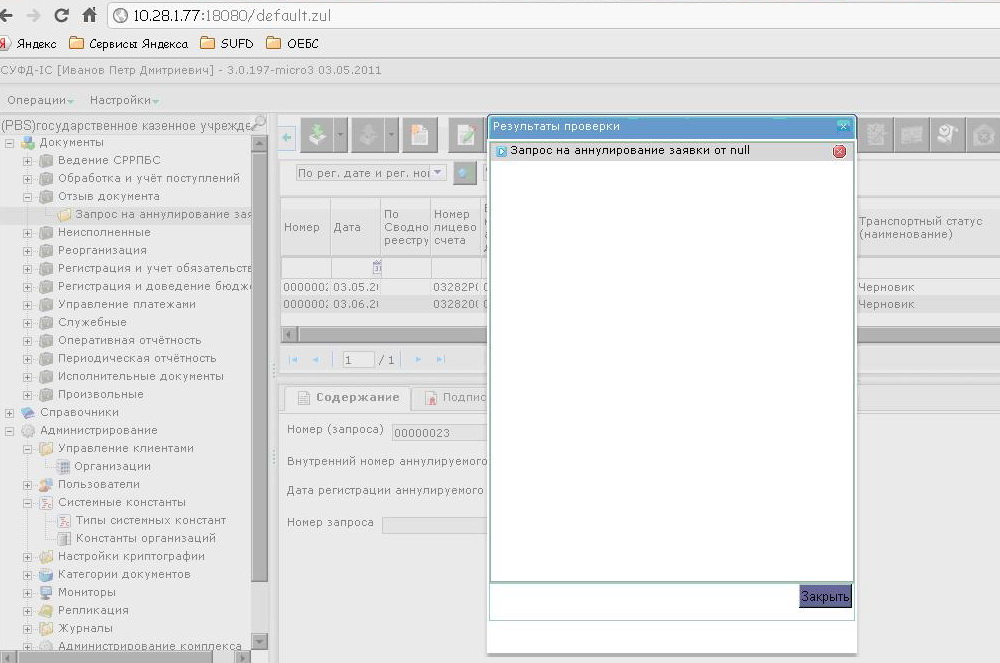Click the clock person toolbar icon

tap(947, 135)
